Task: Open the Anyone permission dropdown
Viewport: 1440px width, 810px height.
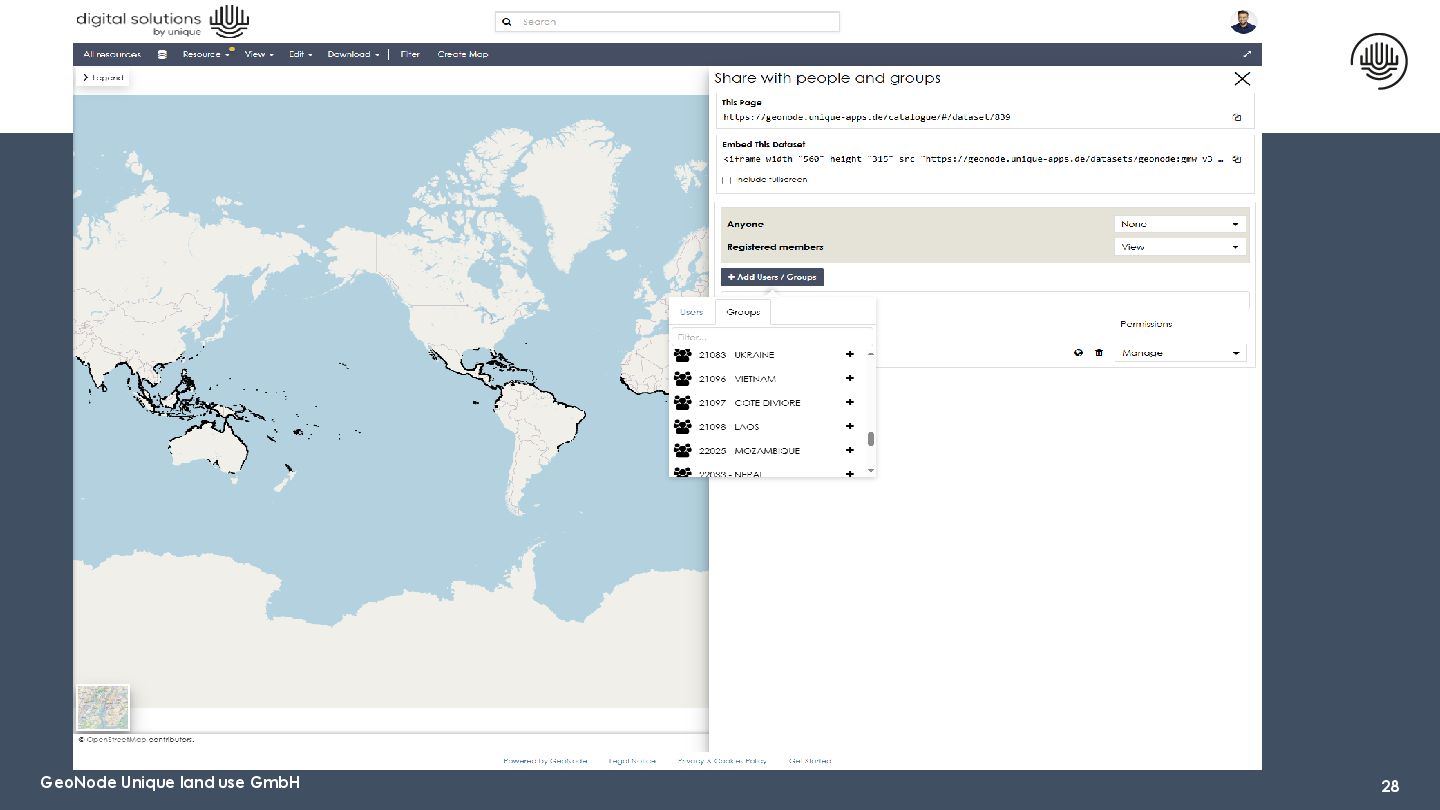Action: point(1180,224)
